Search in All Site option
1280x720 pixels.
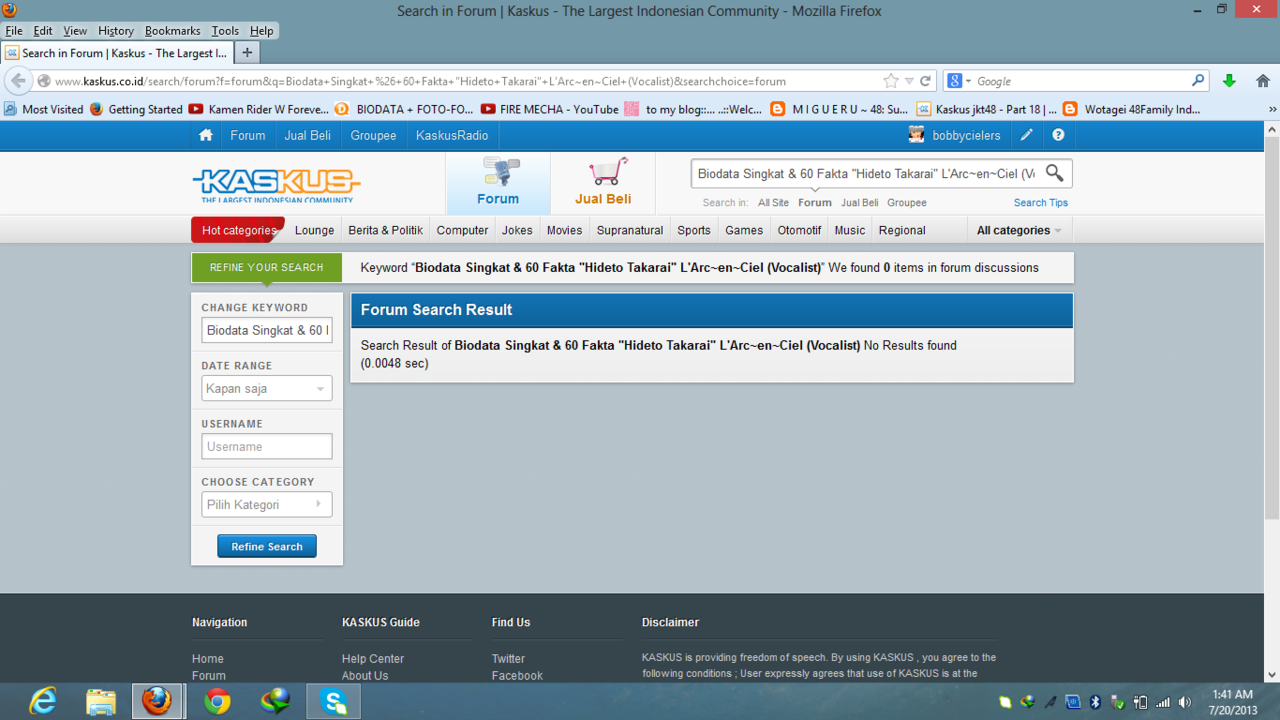click(773, 203)
